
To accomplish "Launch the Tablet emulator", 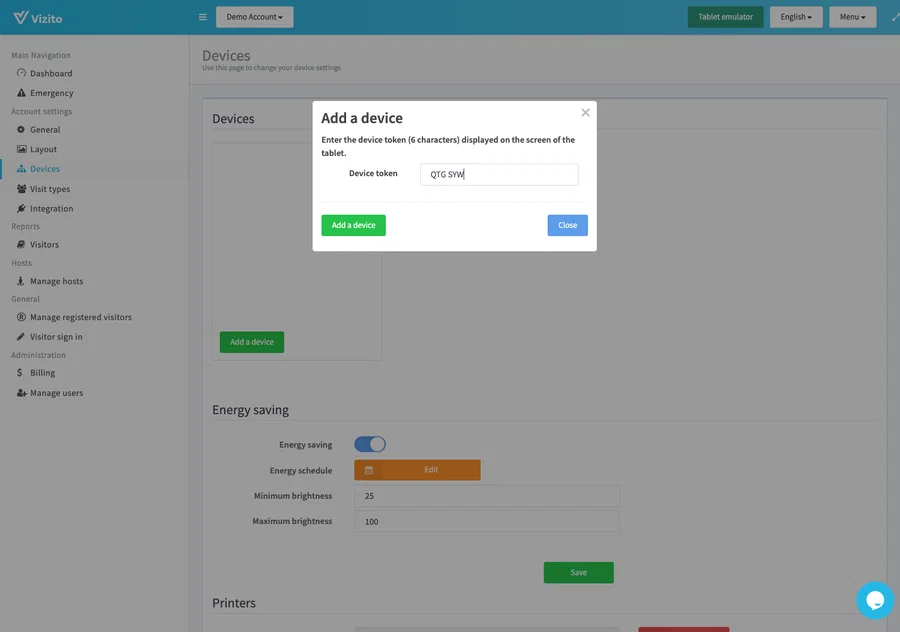I will tap(725, 17).
